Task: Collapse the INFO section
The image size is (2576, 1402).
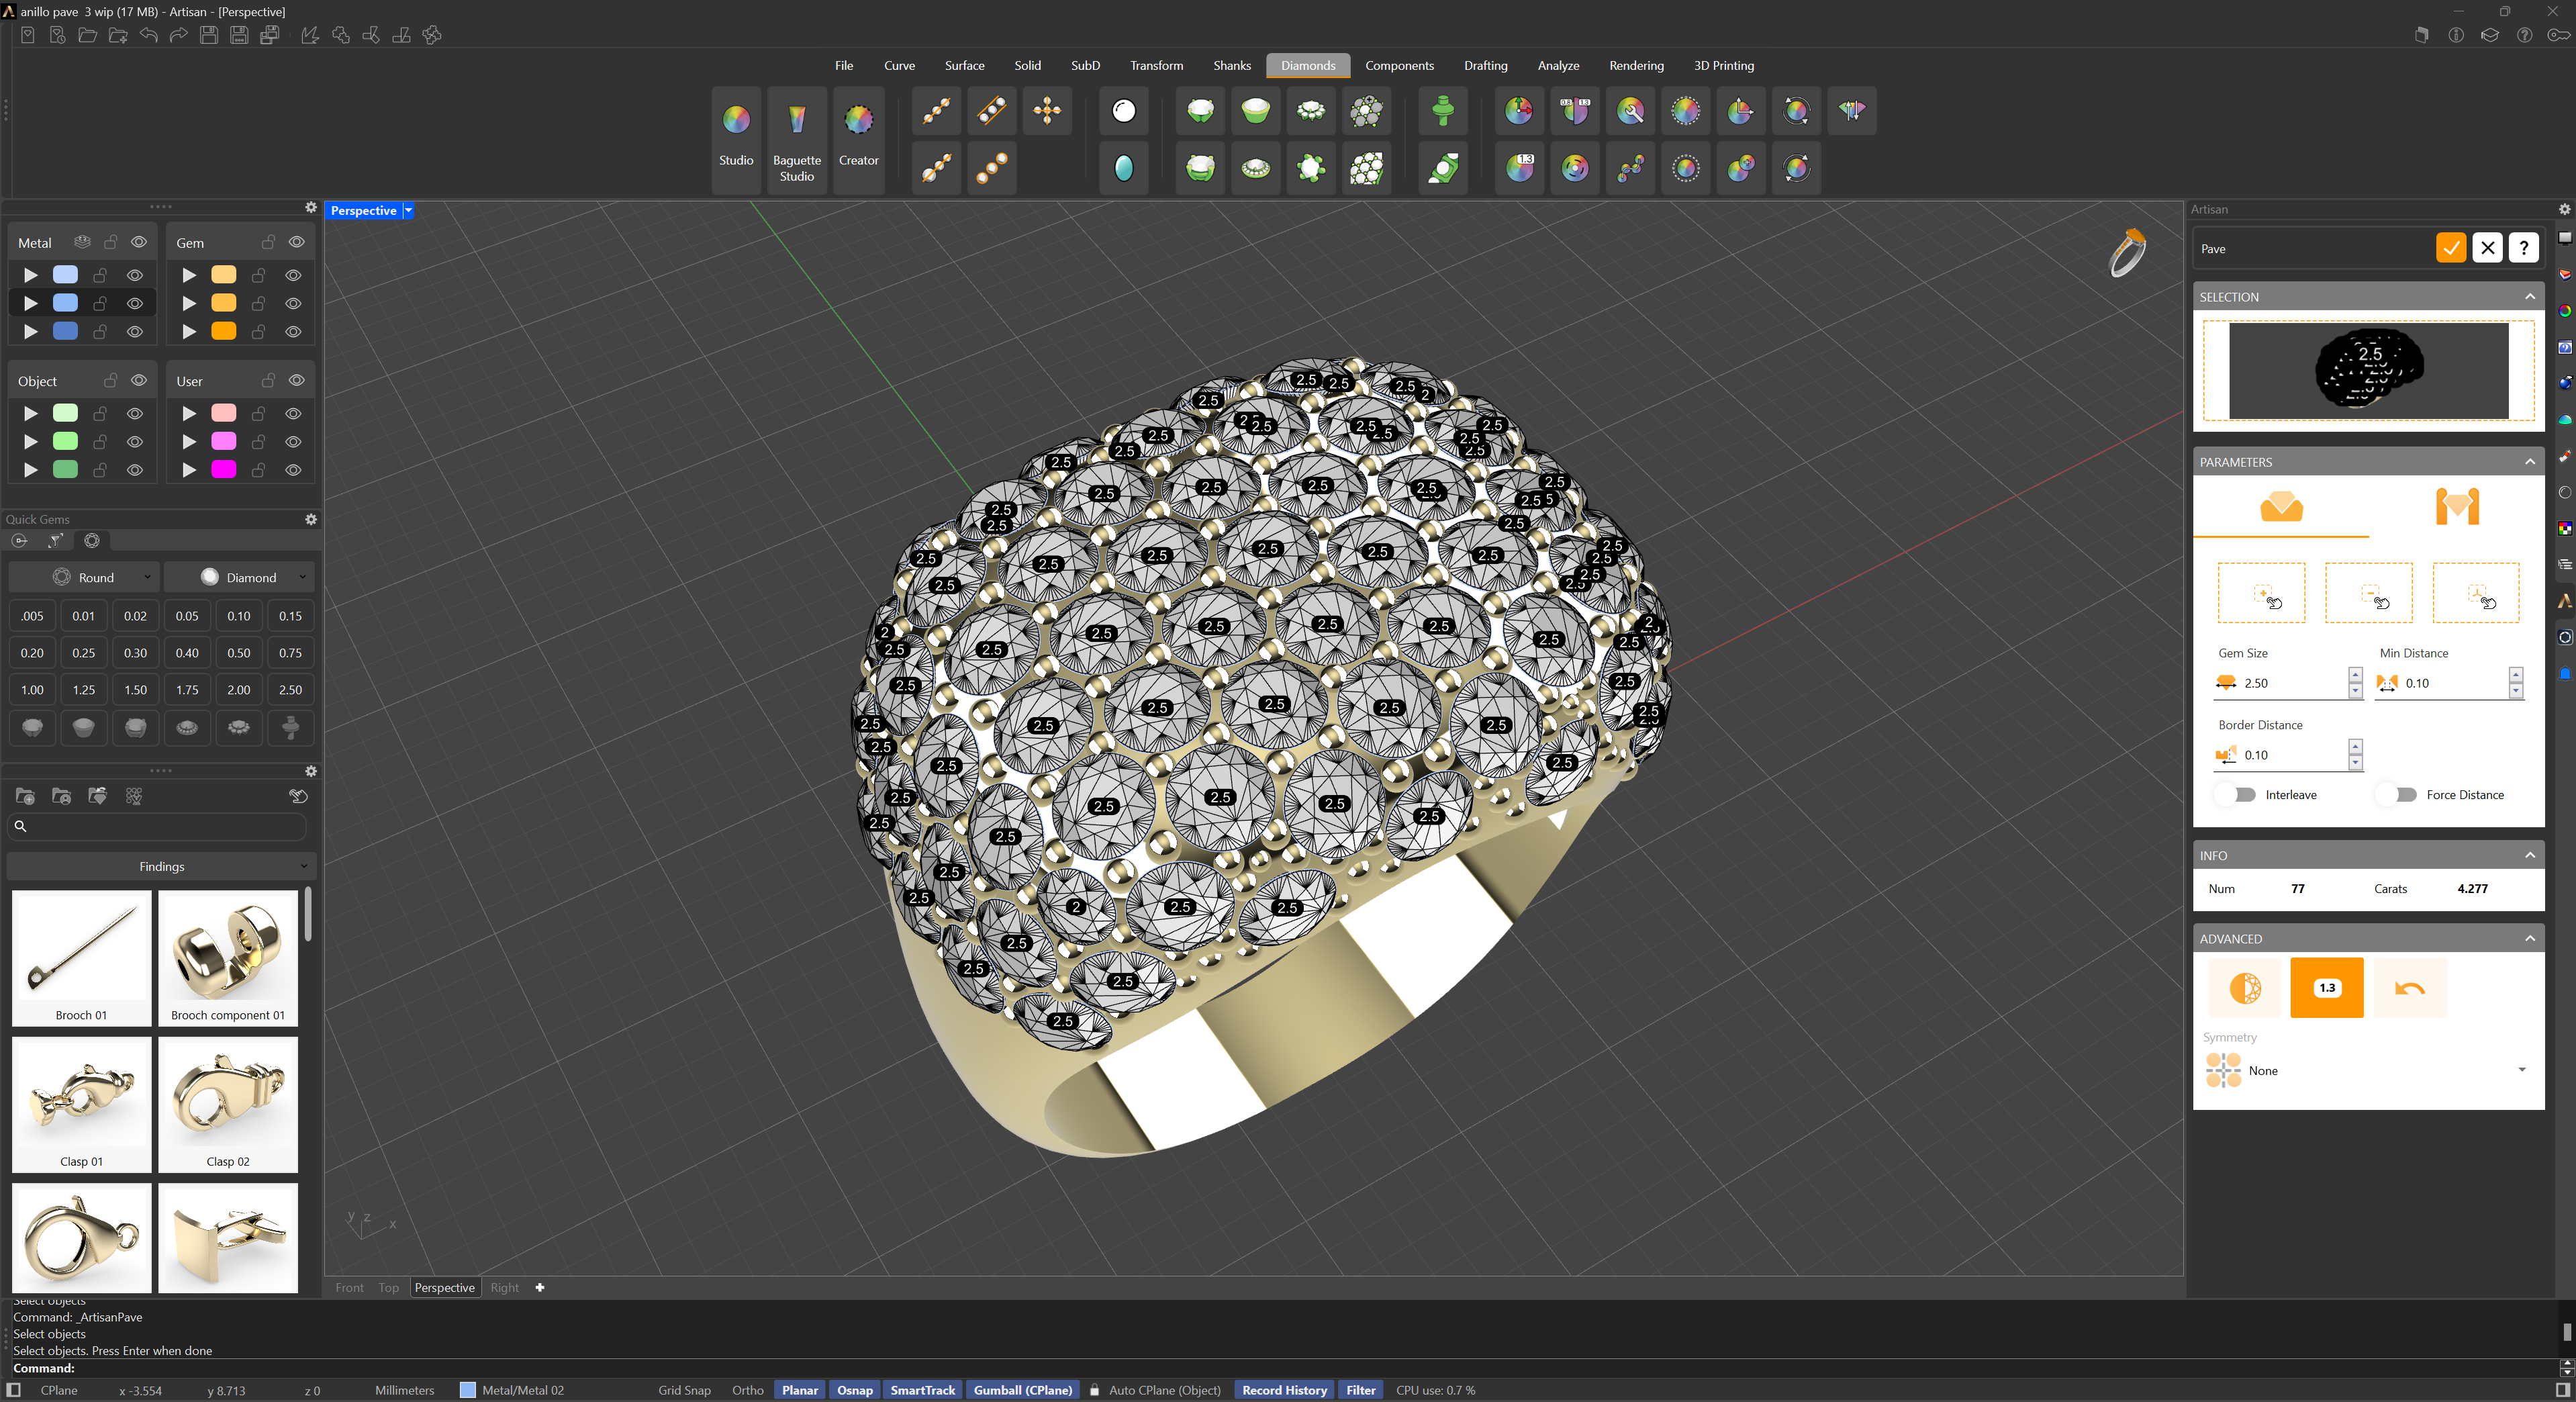Action: (x=2530, y=855)
